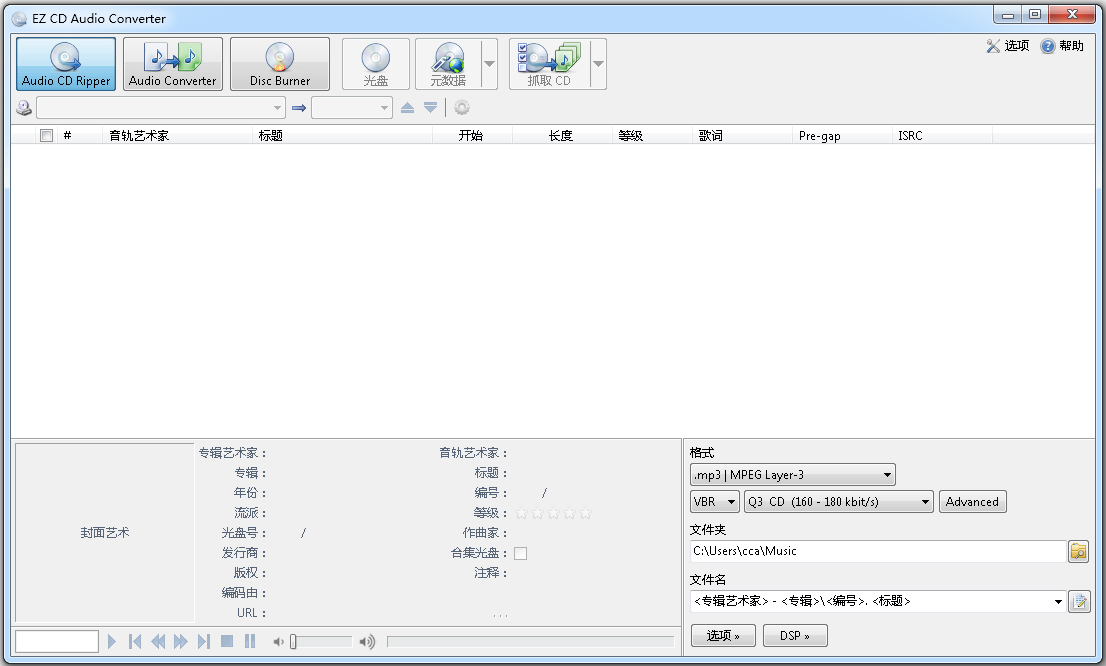Click the 封面艺术 cover art area

pos(104,533)
